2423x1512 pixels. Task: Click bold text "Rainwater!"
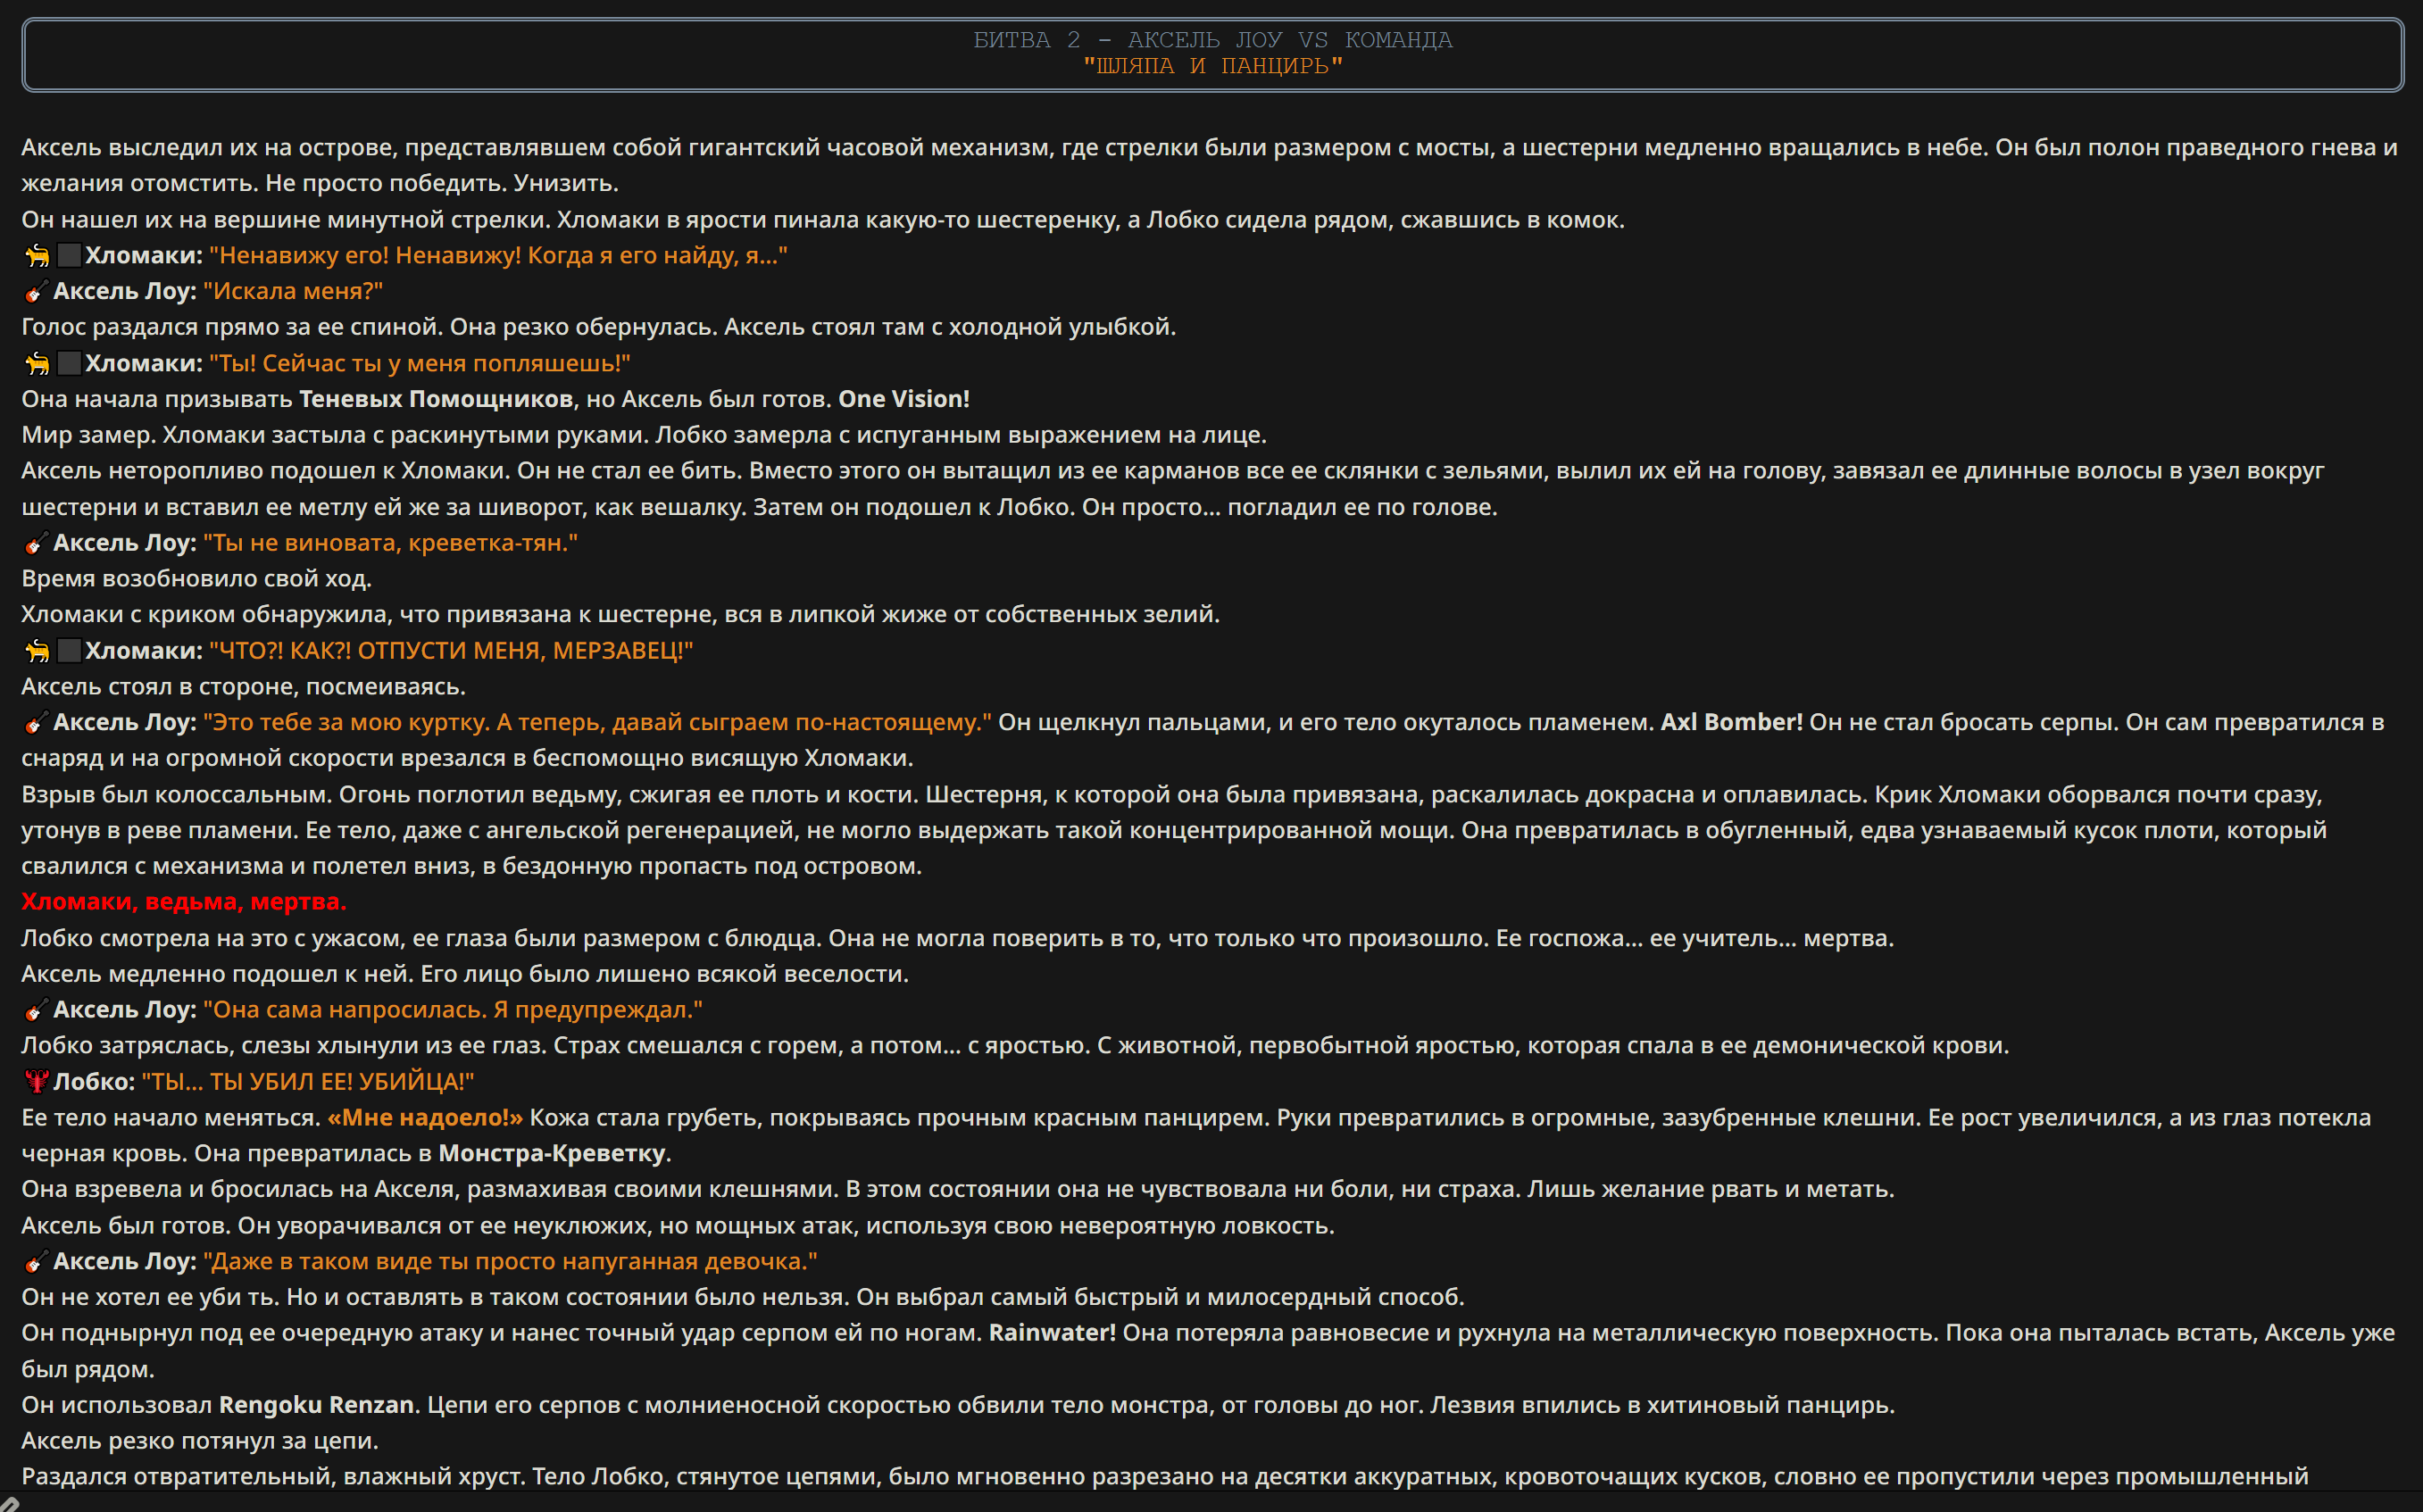point(1052,1333)
